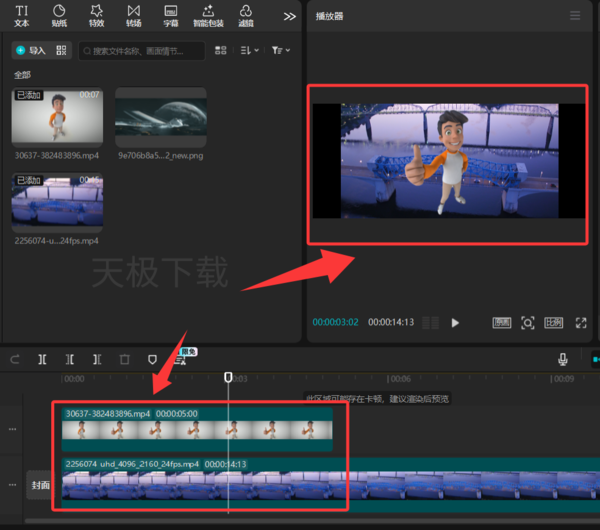Open the 转场 (Transitions) tab

[x=134, y=16]
